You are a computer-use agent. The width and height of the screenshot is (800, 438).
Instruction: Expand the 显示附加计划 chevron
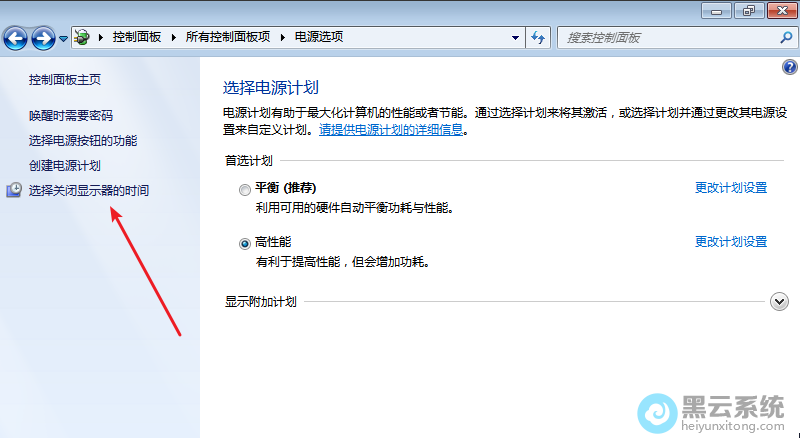pyautogui.click(x=780, y=302)
